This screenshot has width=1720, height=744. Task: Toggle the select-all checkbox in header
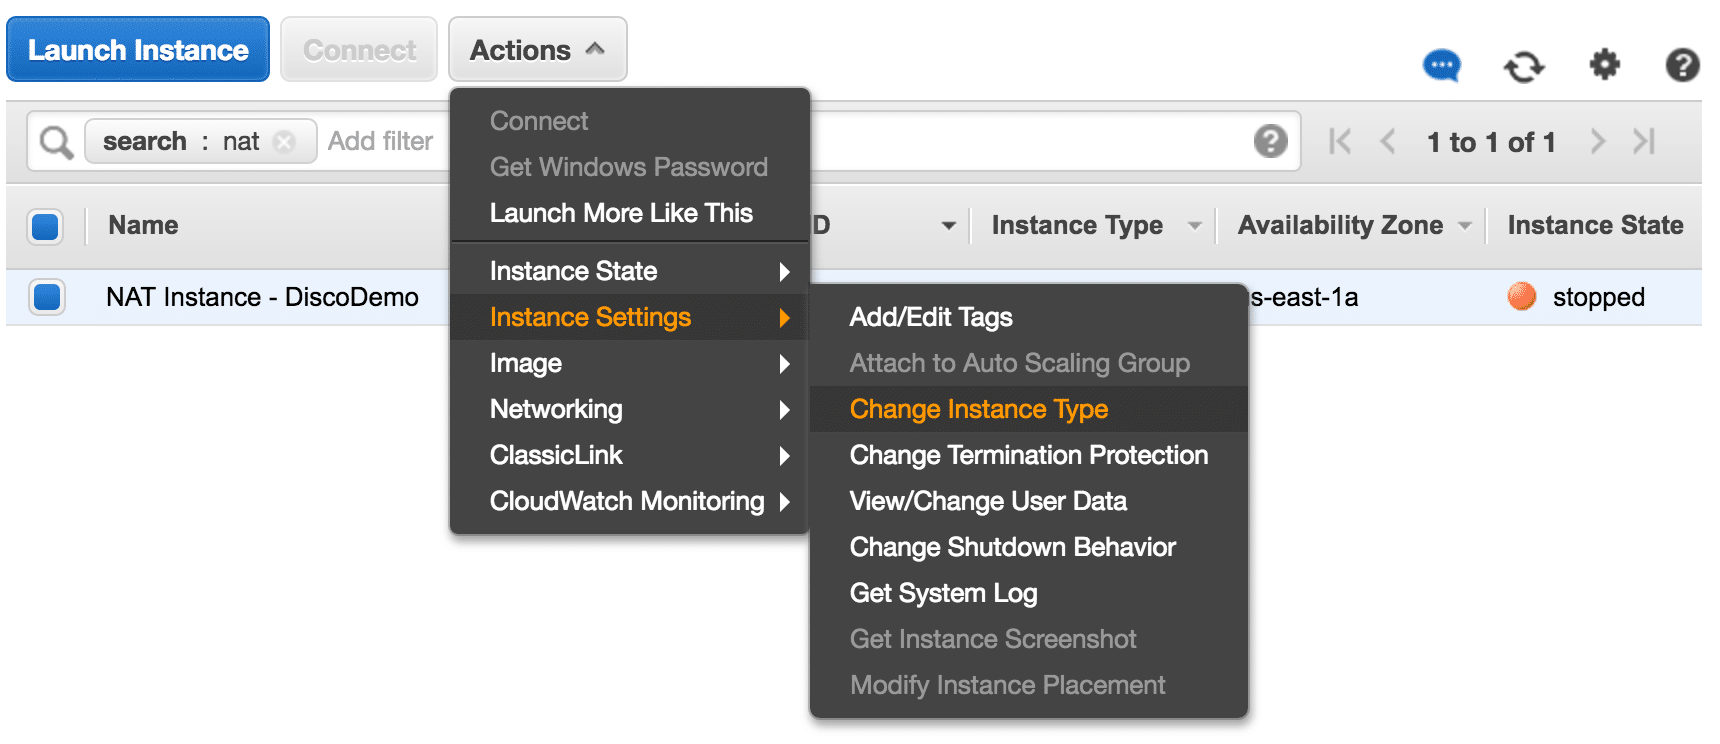click(x=46, y=226)
